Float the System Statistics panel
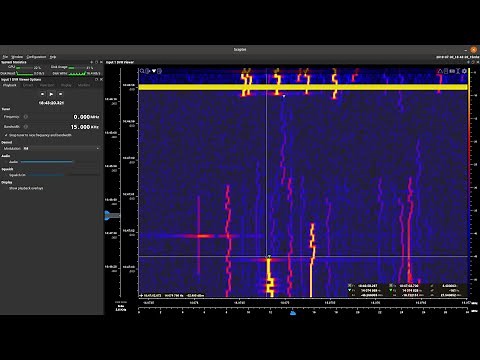Viewport: 480px width, 360px height. (x=97, y=62)
